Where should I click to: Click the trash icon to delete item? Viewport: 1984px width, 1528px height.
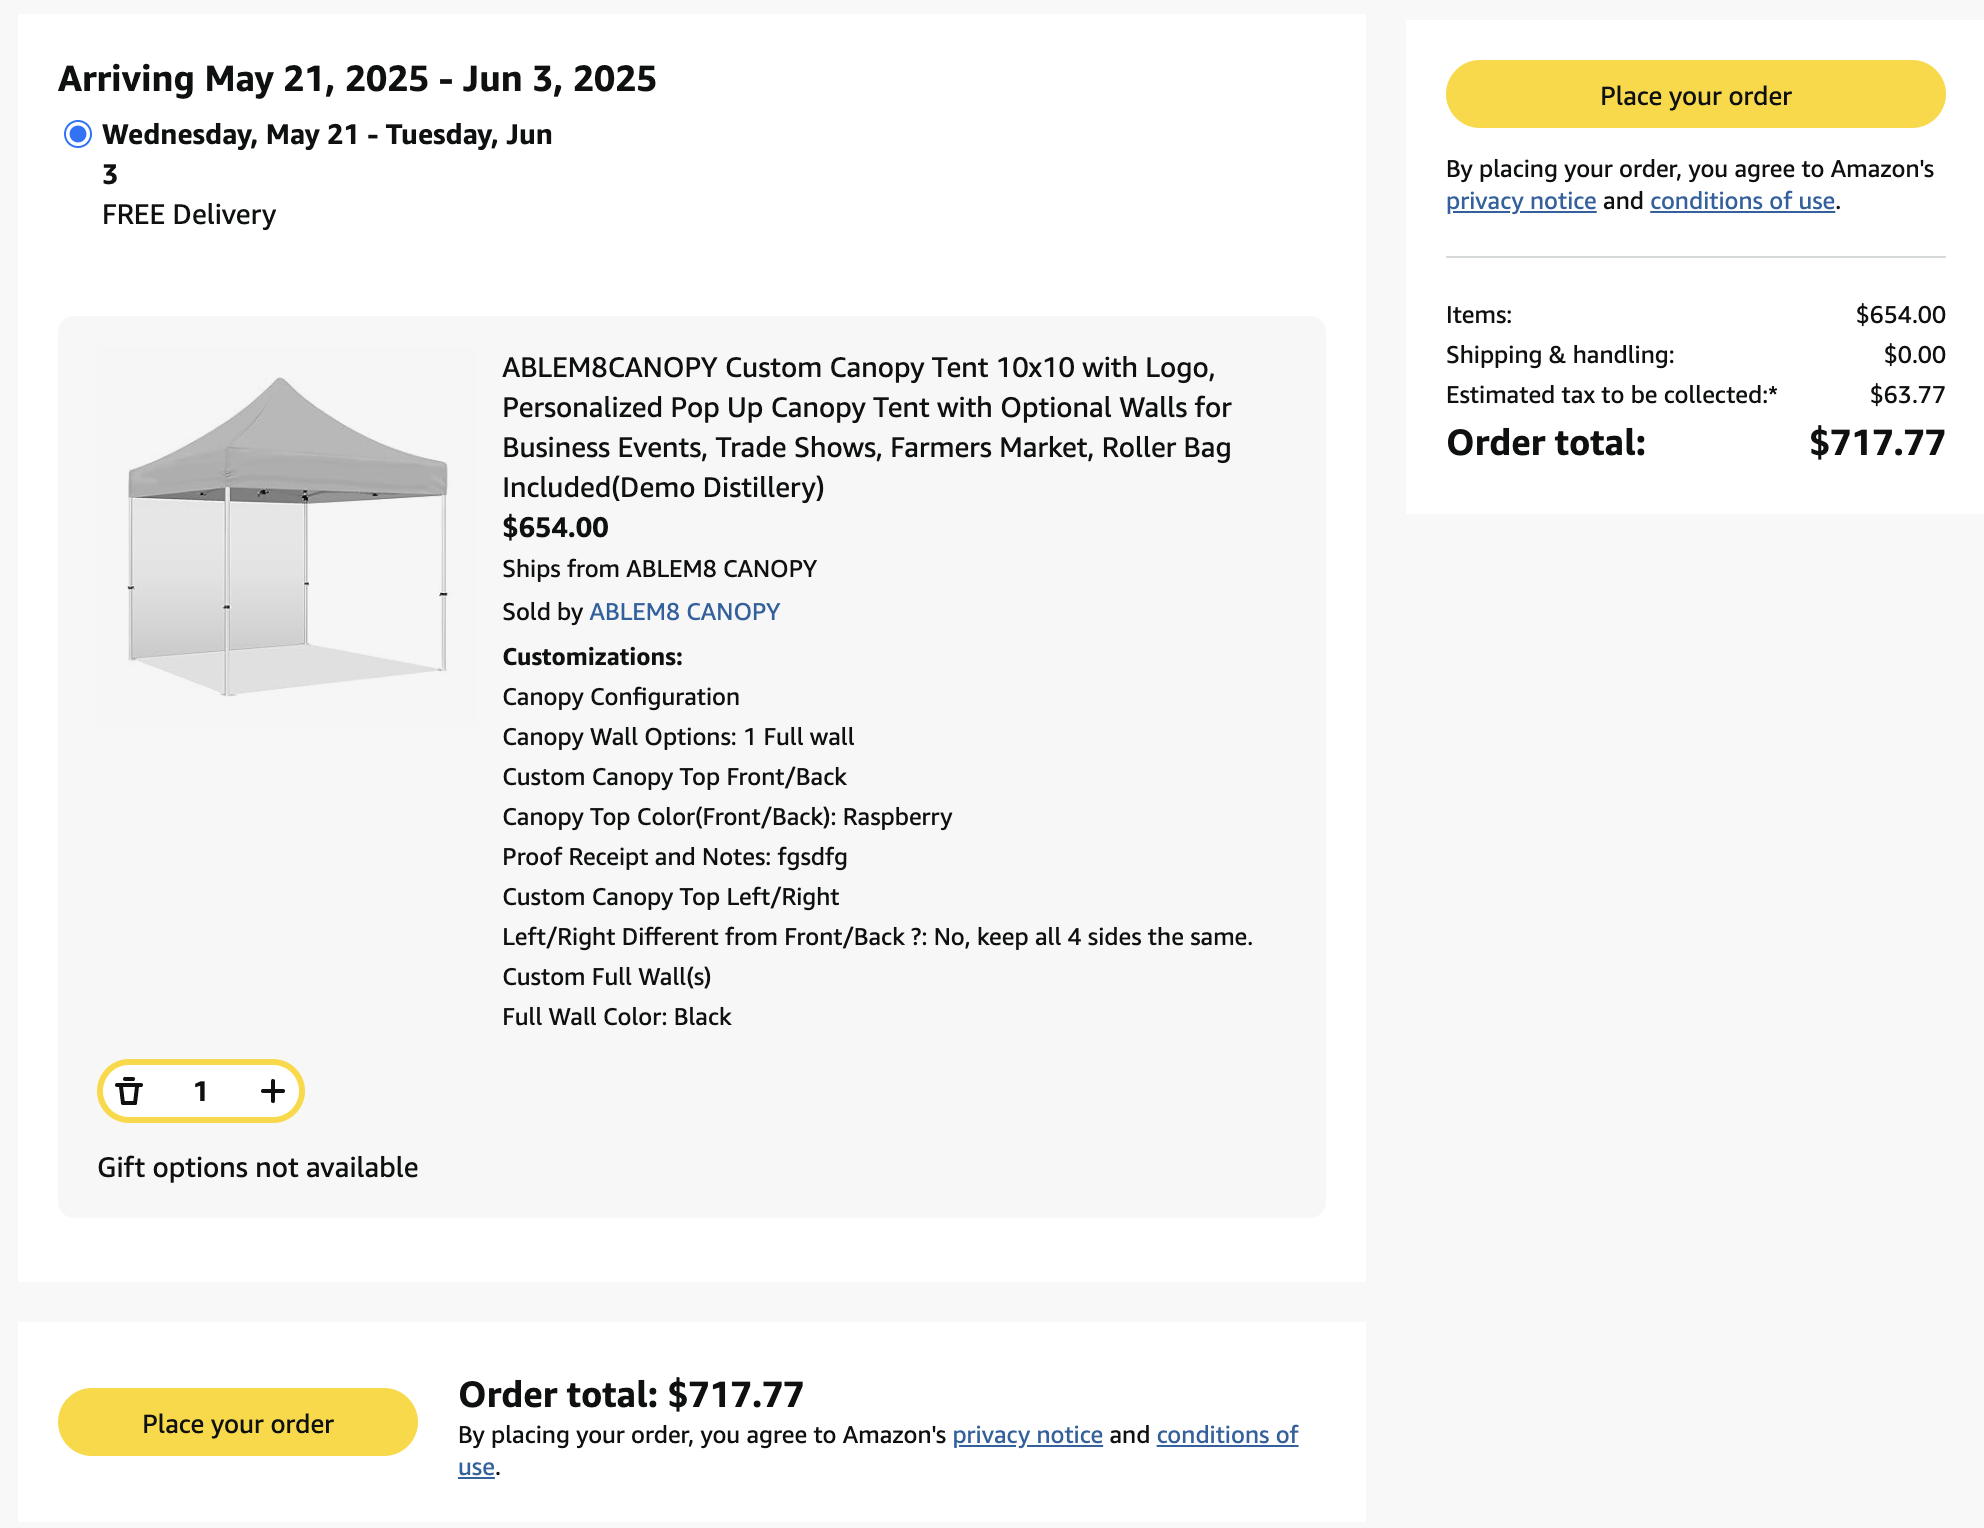(129, 1091)
